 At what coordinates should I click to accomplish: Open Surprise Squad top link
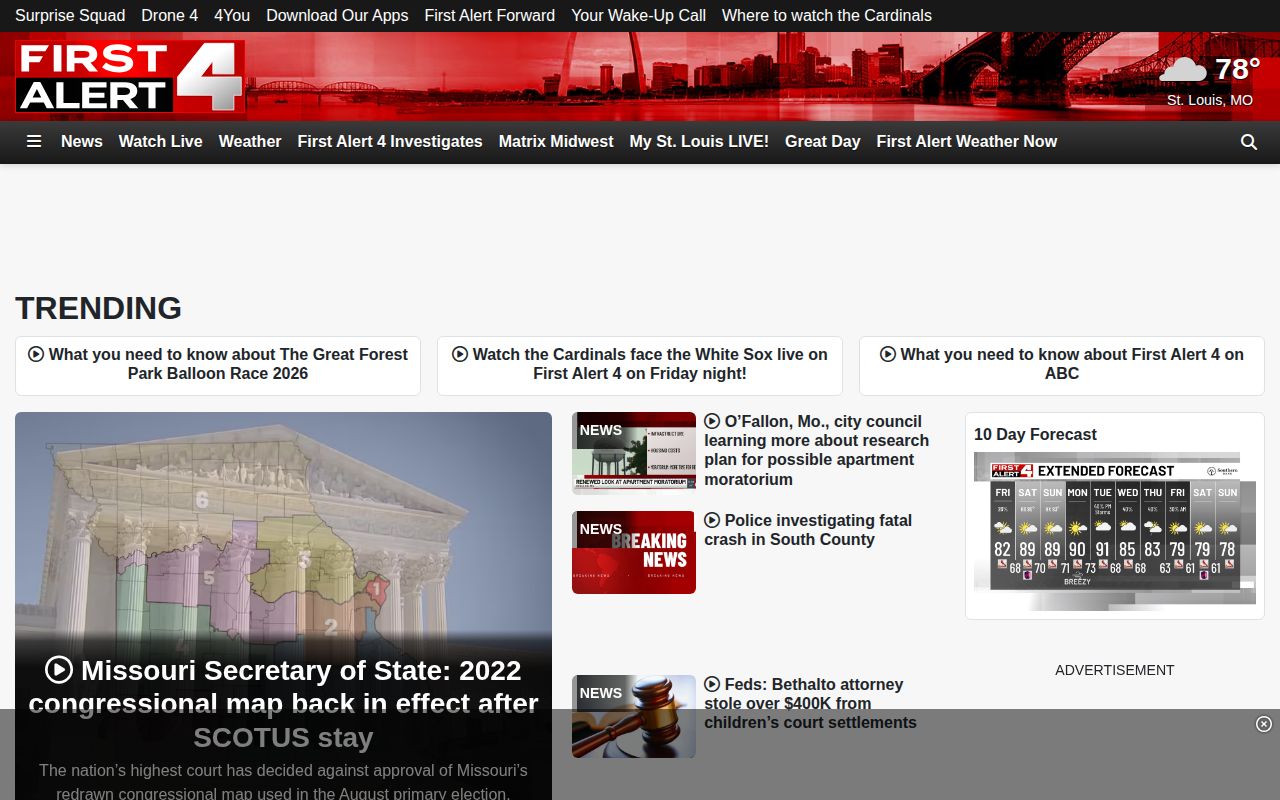pyautogui.click(x=70, y=15)
